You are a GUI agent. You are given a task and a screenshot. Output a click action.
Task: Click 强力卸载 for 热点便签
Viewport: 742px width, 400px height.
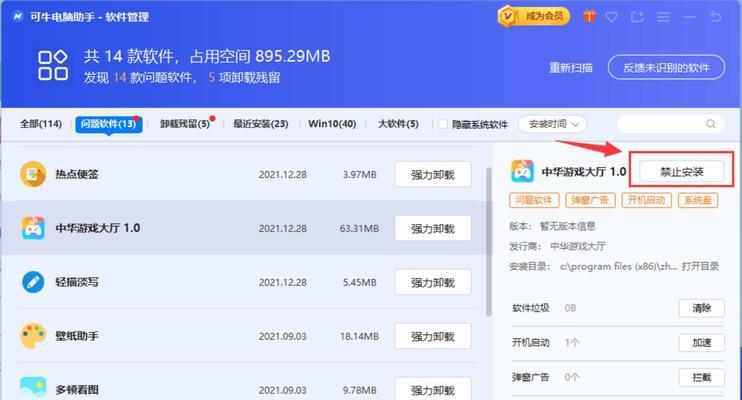[433, 175]
